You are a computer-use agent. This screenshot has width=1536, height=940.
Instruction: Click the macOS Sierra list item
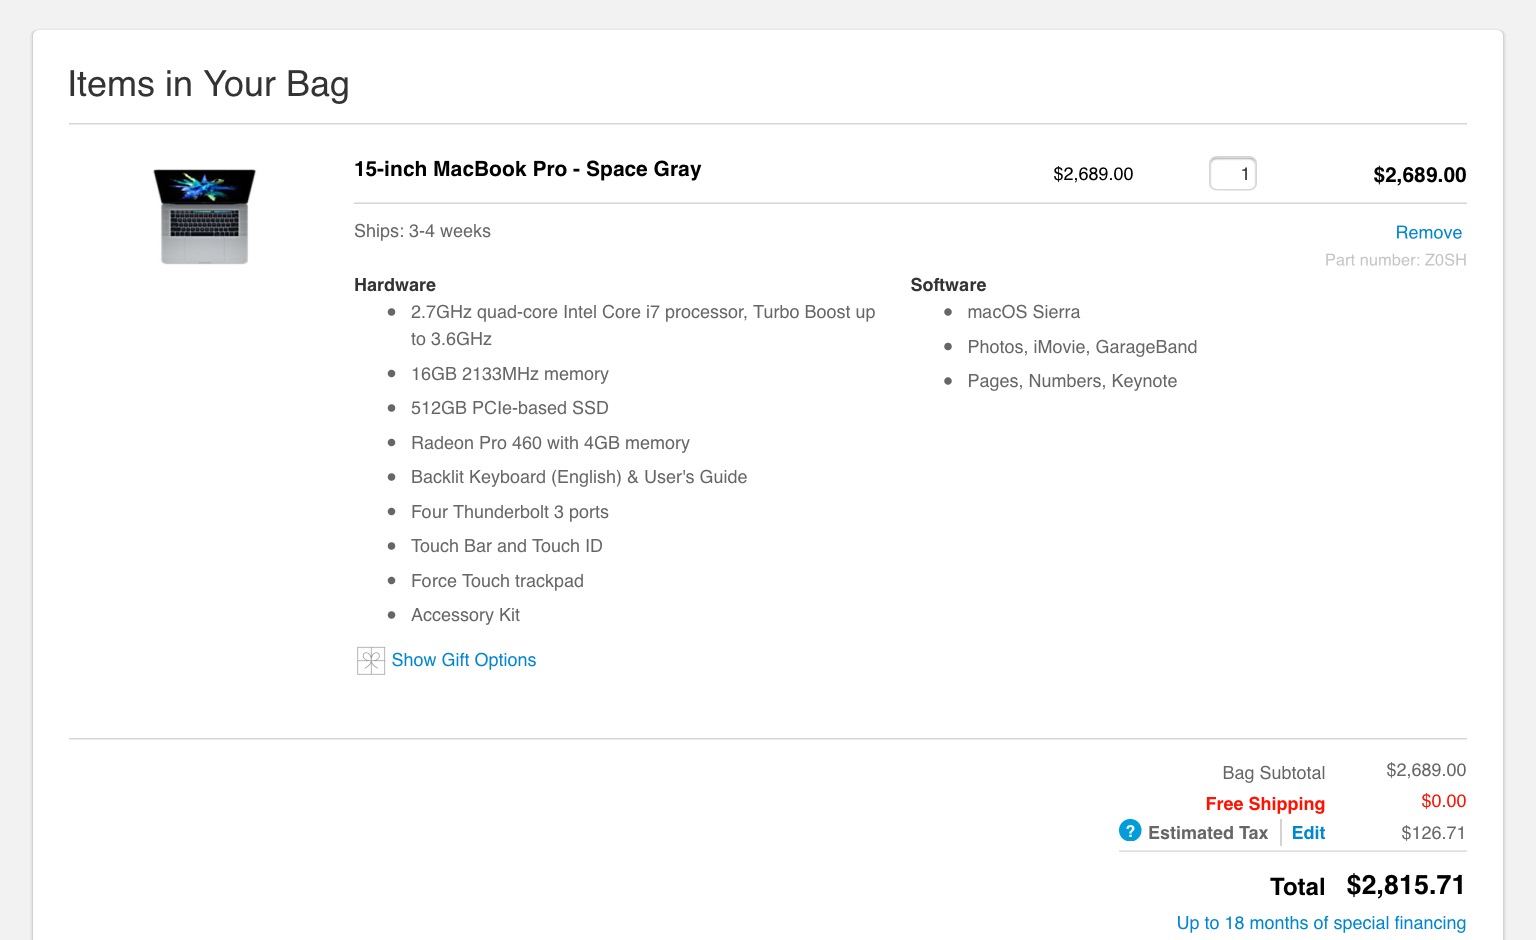point(1023,312)
